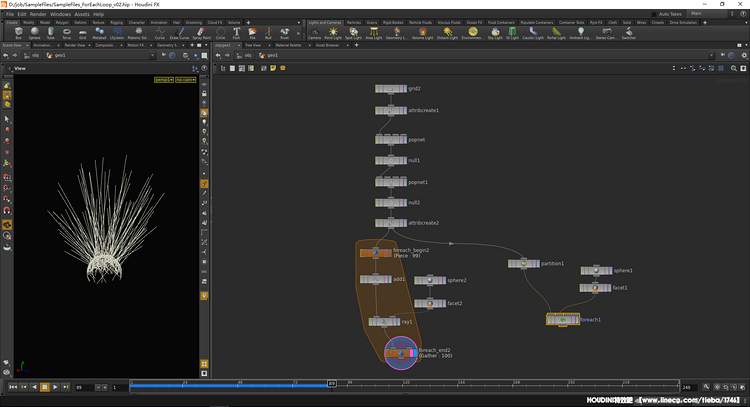The image size is (750, 407).
Task: Play the timeline forward
Action: tap(55, 387)
